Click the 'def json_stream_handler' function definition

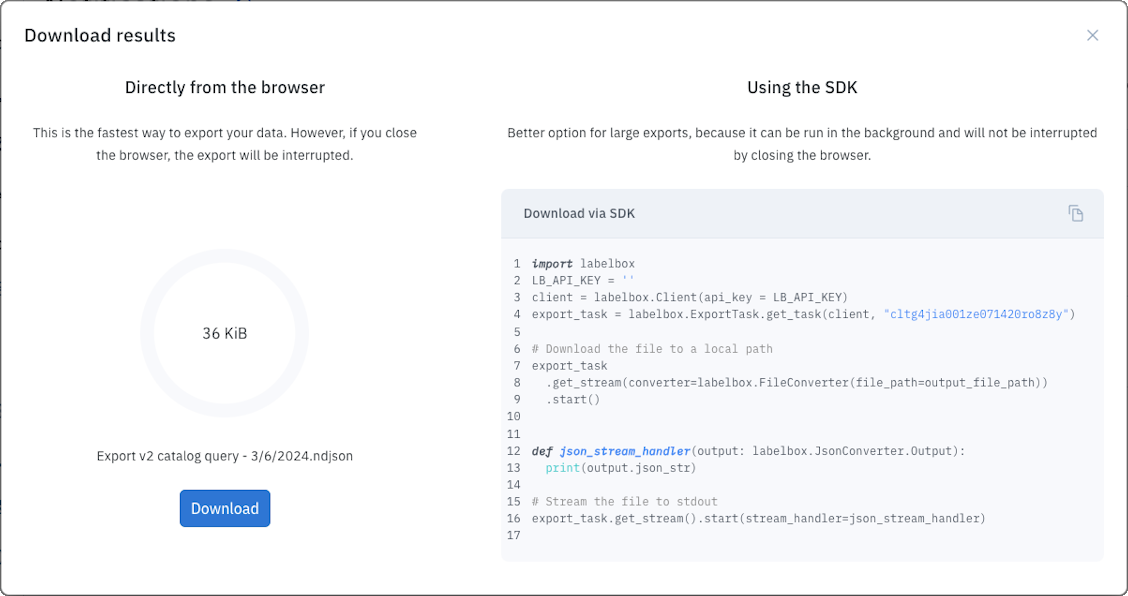(748, 451)
